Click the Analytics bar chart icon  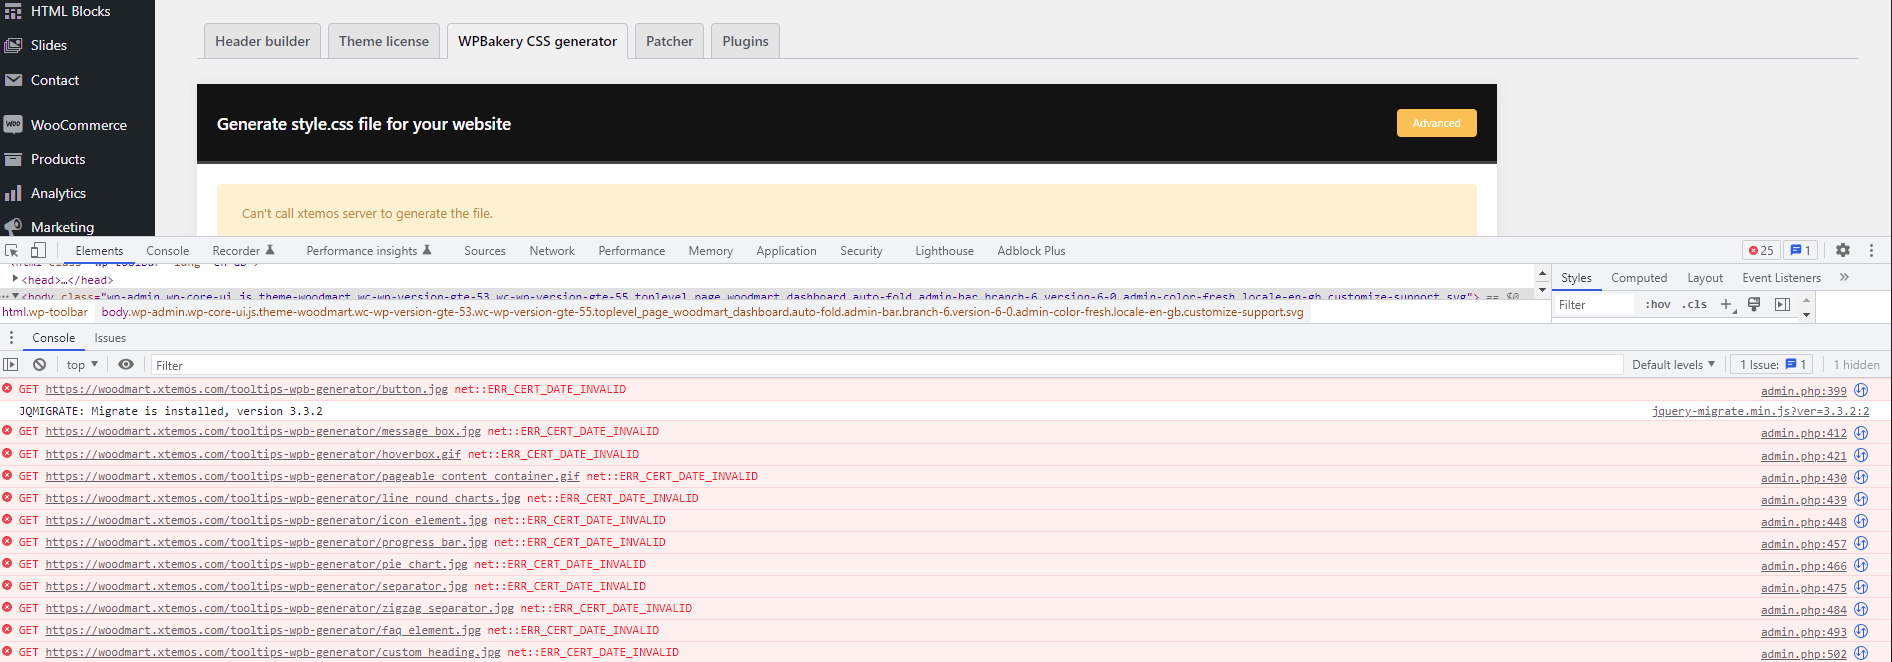pos(13,193)
